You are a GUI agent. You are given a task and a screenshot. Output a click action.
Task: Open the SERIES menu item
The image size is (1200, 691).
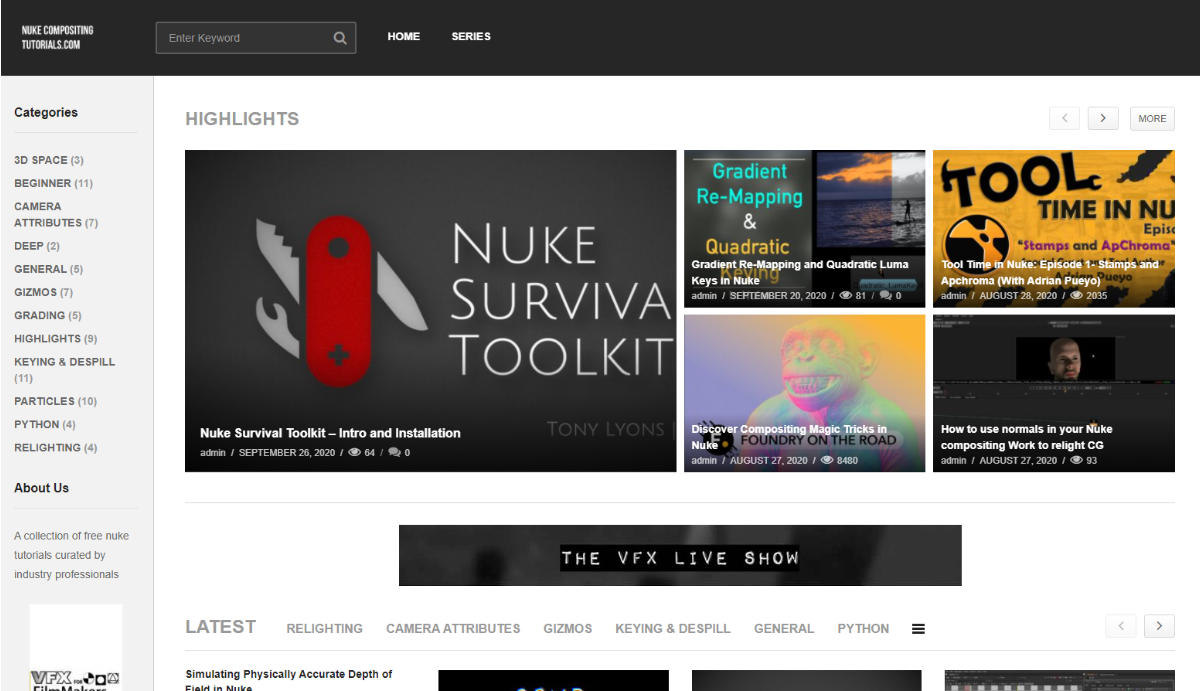(x=471, y=37)
